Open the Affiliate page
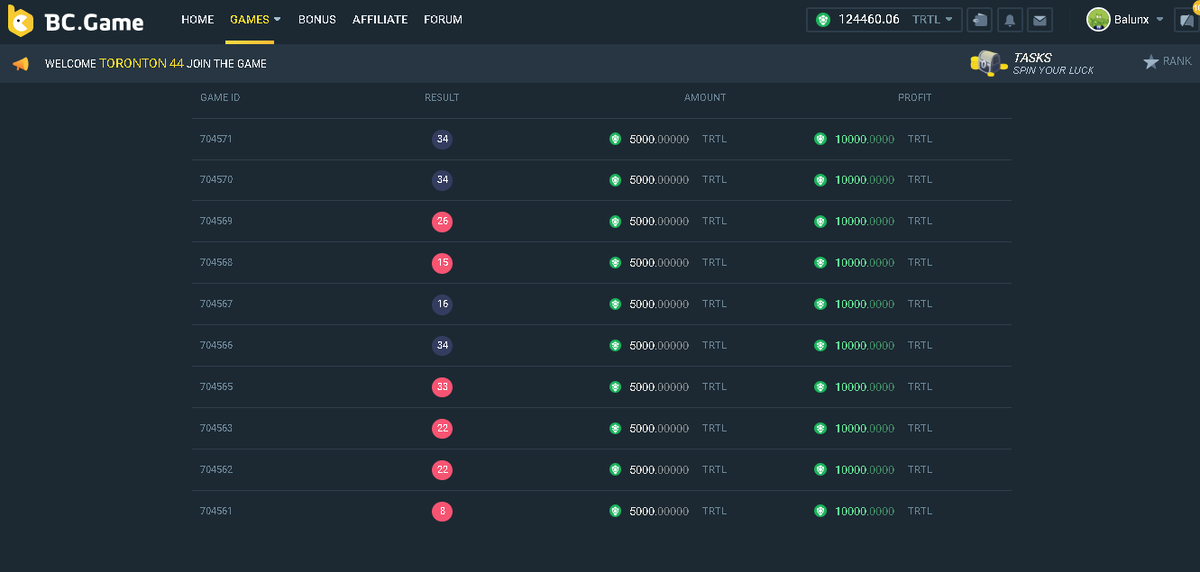This screenshot has width=1200, height=572. (x=380, y=19)
